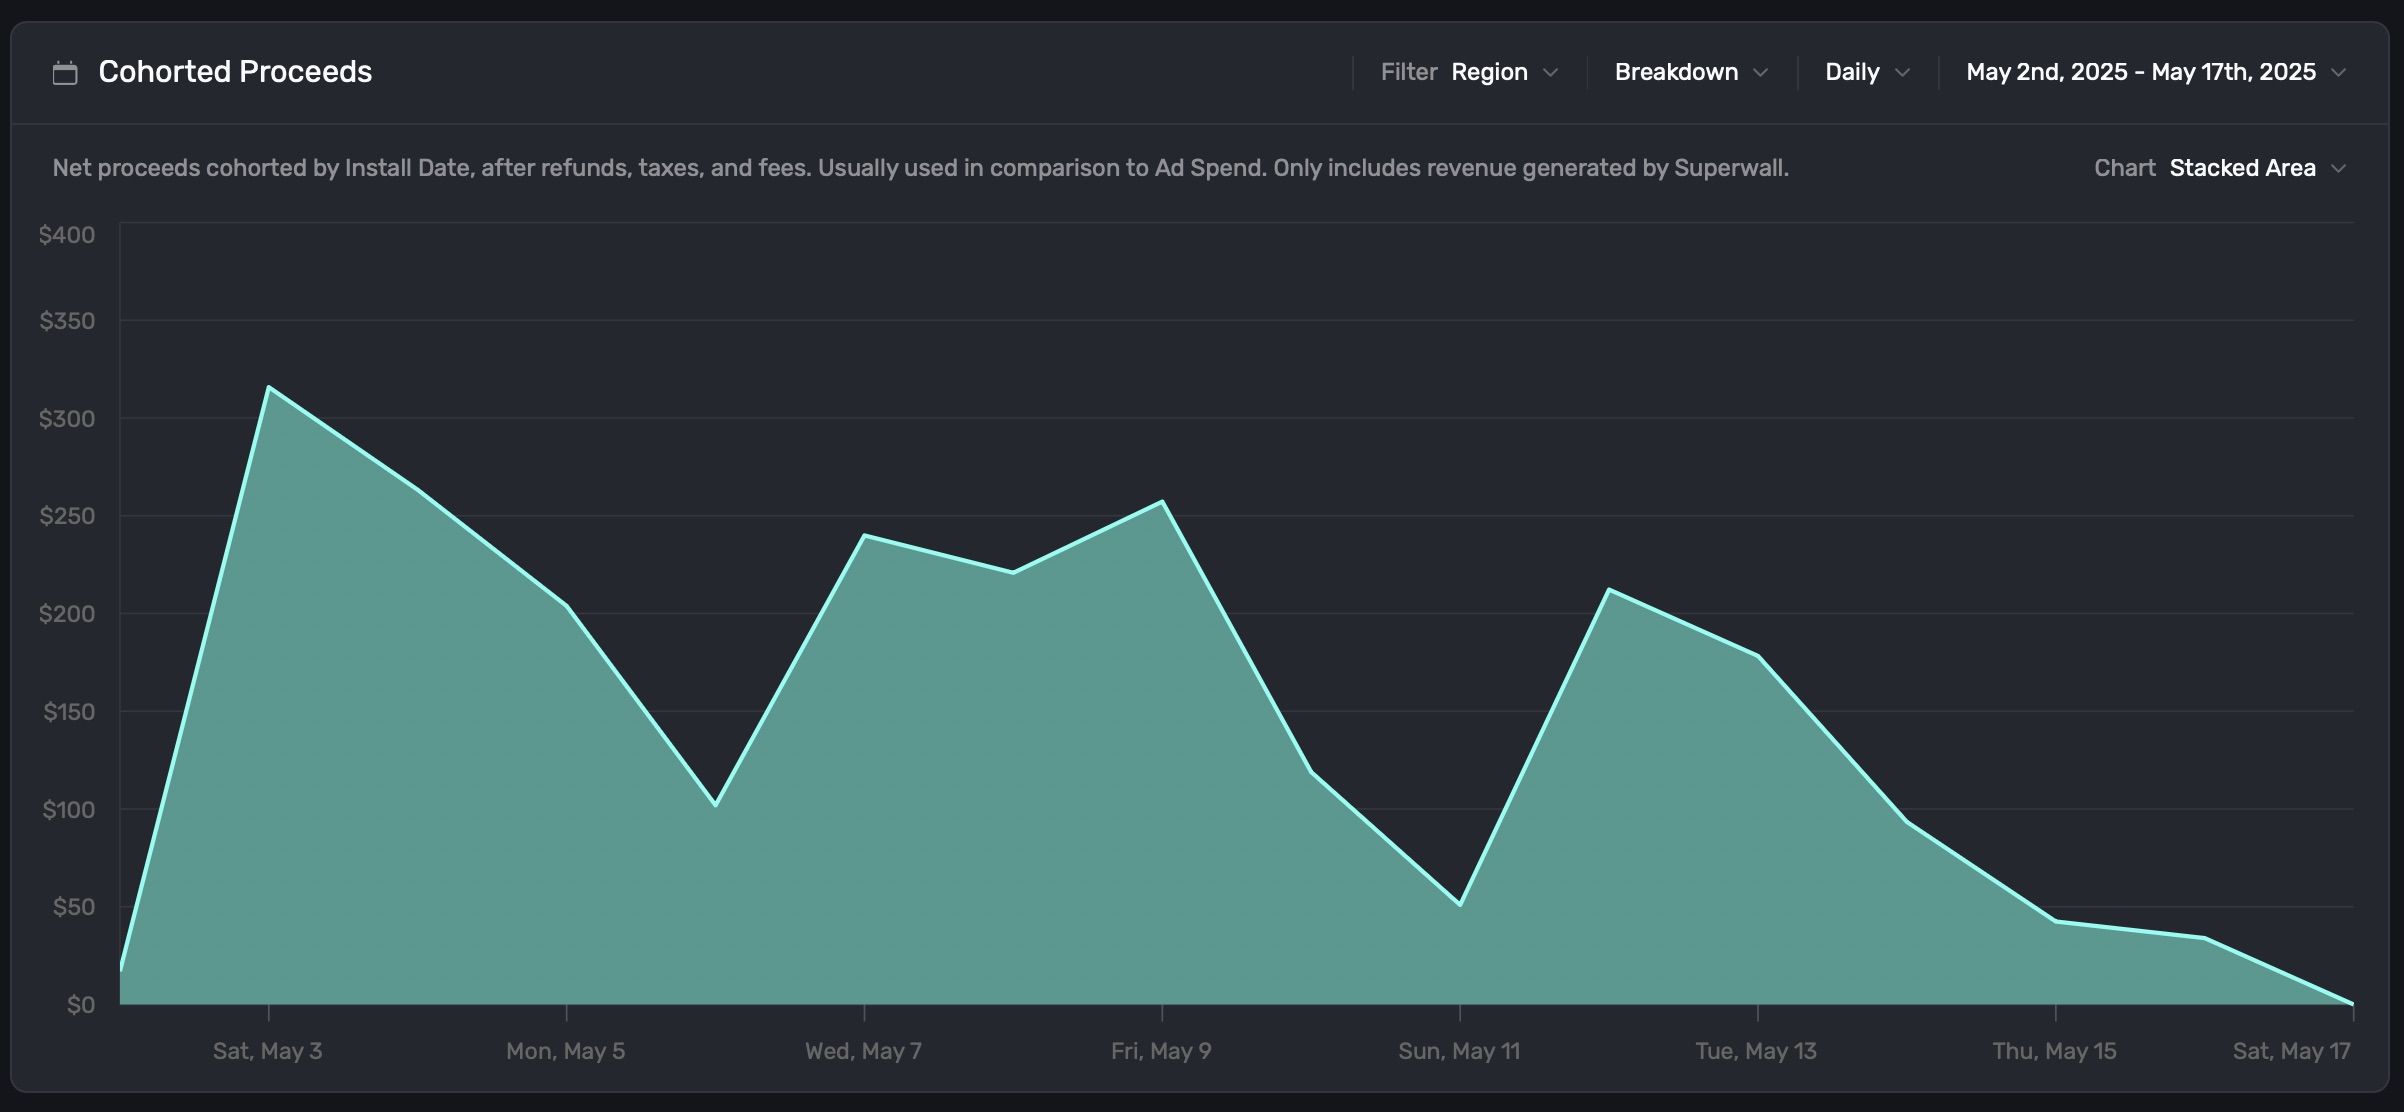Click the data point peak at Sat, May 3

click(x=269, y=387)
